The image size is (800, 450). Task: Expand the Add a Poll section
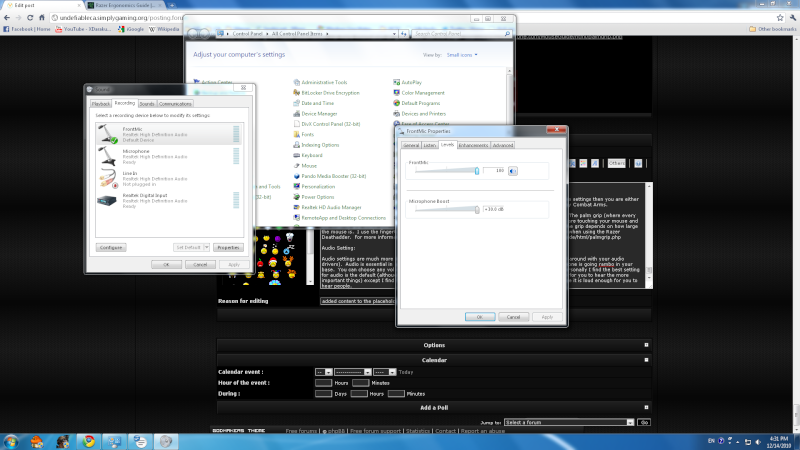(x=646, y=408)
